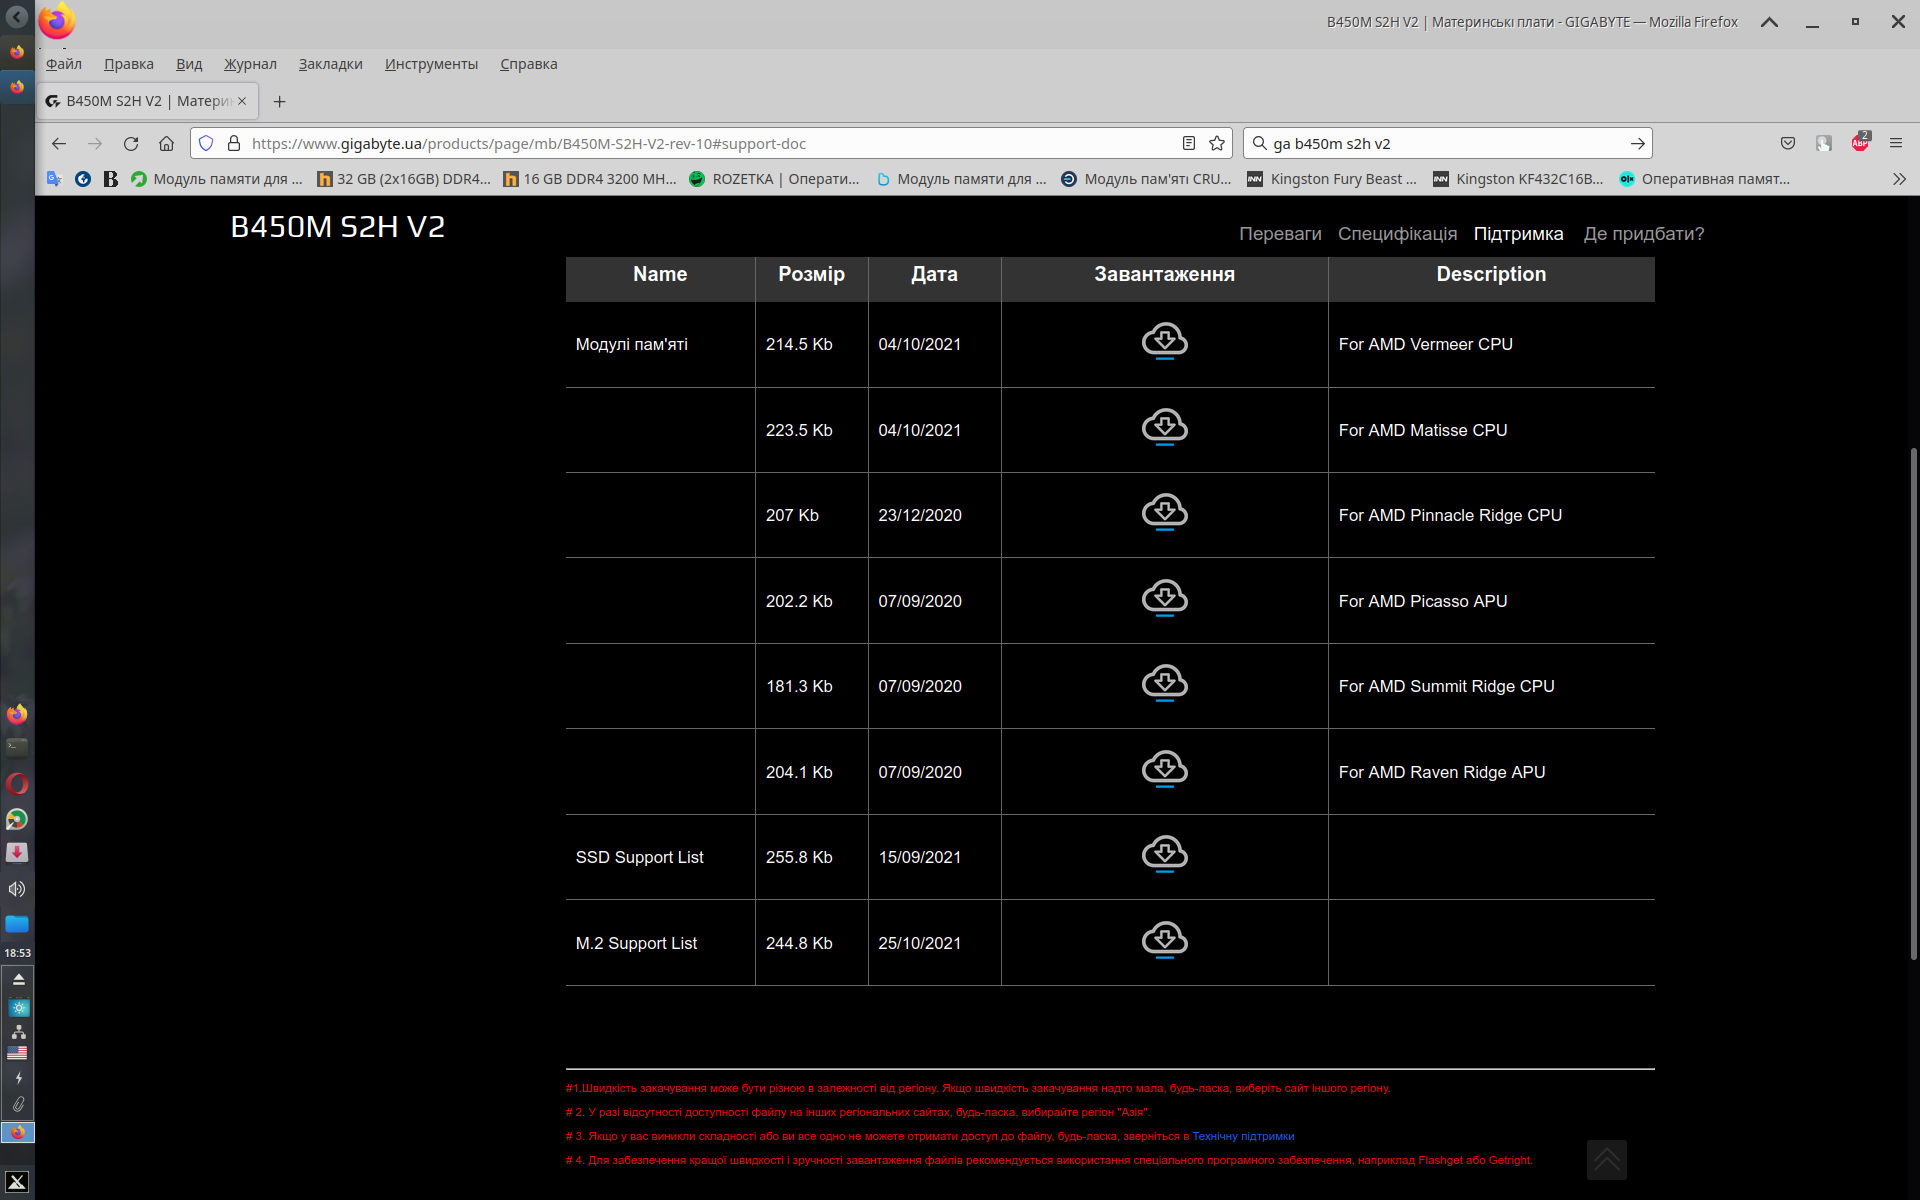Screen dimensions: 1920x1200
Task: Open a new browser tab
Action: pyautogui.click(x=280, y=102)
